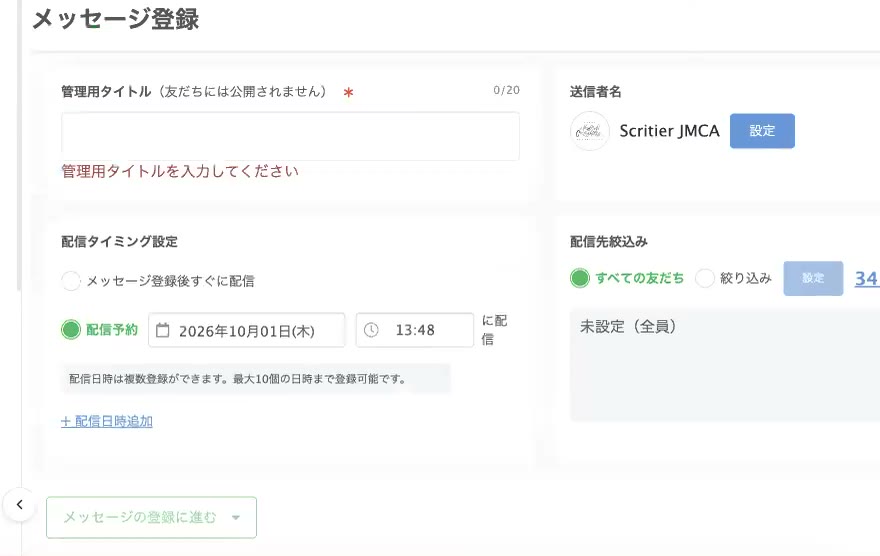Open the date picker showing 2026年10月01日(木)
This screenshot has height=556, width=880.
click(246, 330)
